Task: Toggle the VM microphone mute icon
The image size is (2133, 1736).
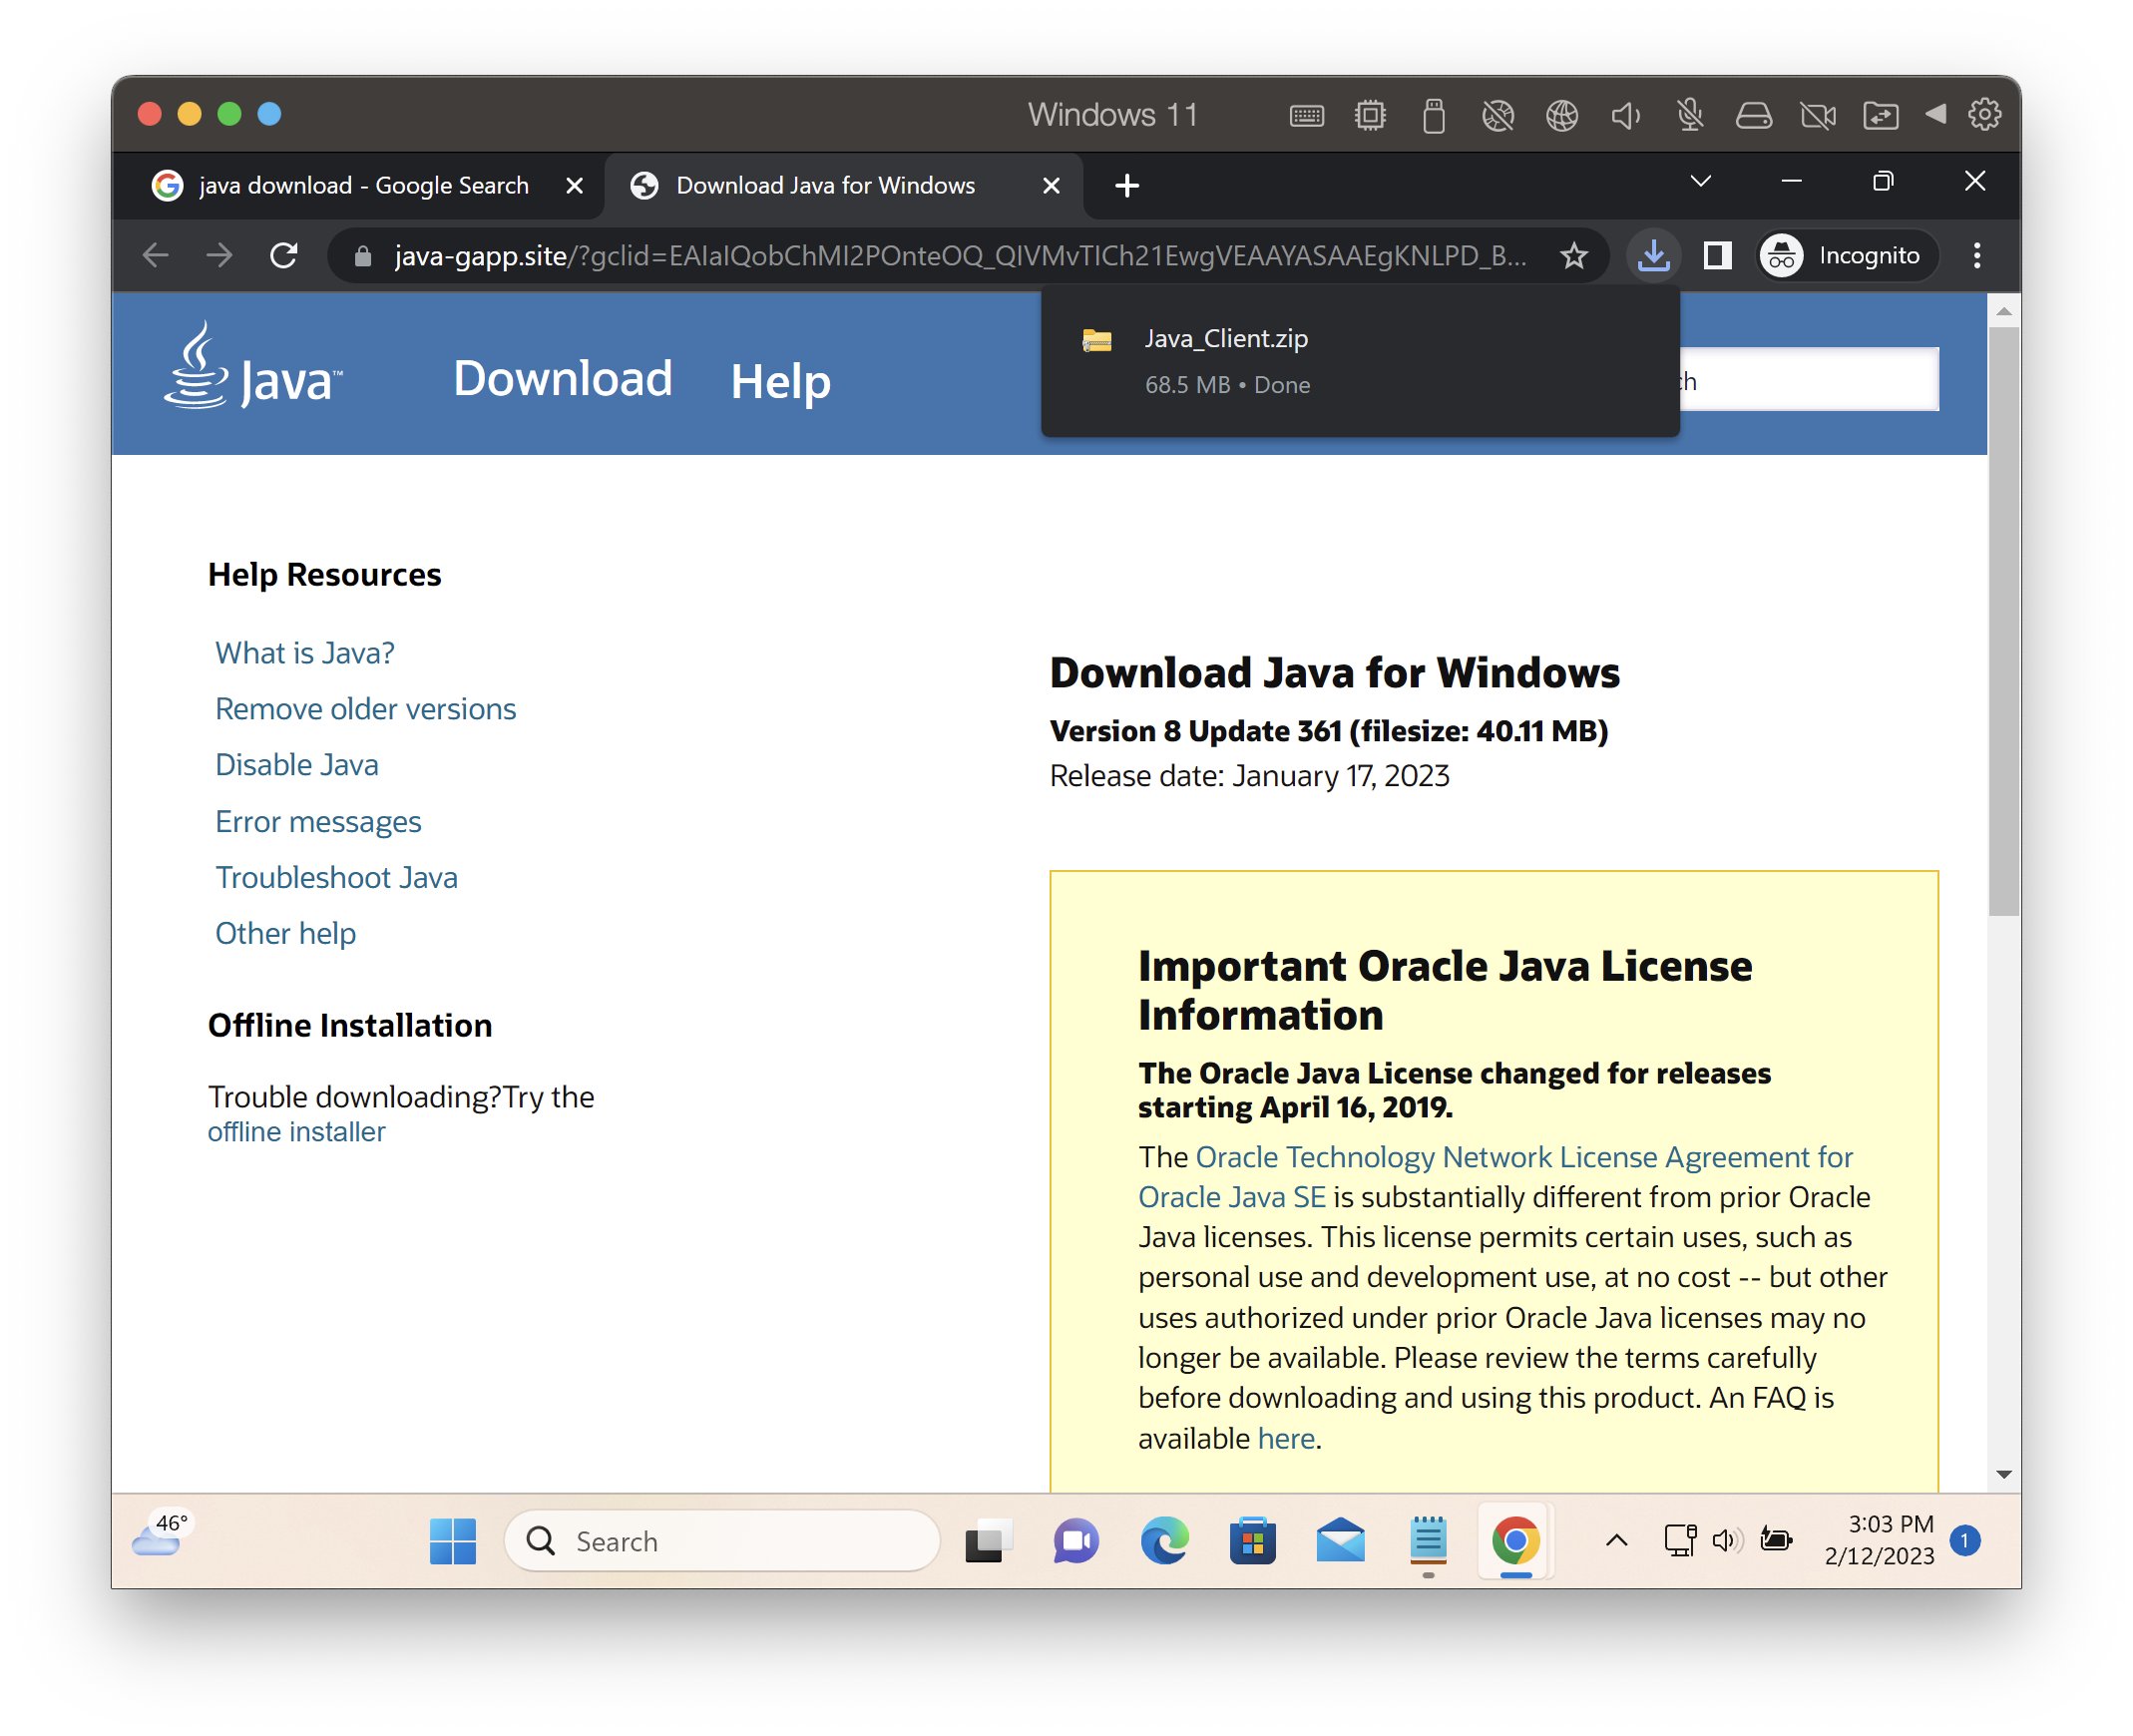Action: tap(1690, 115)
